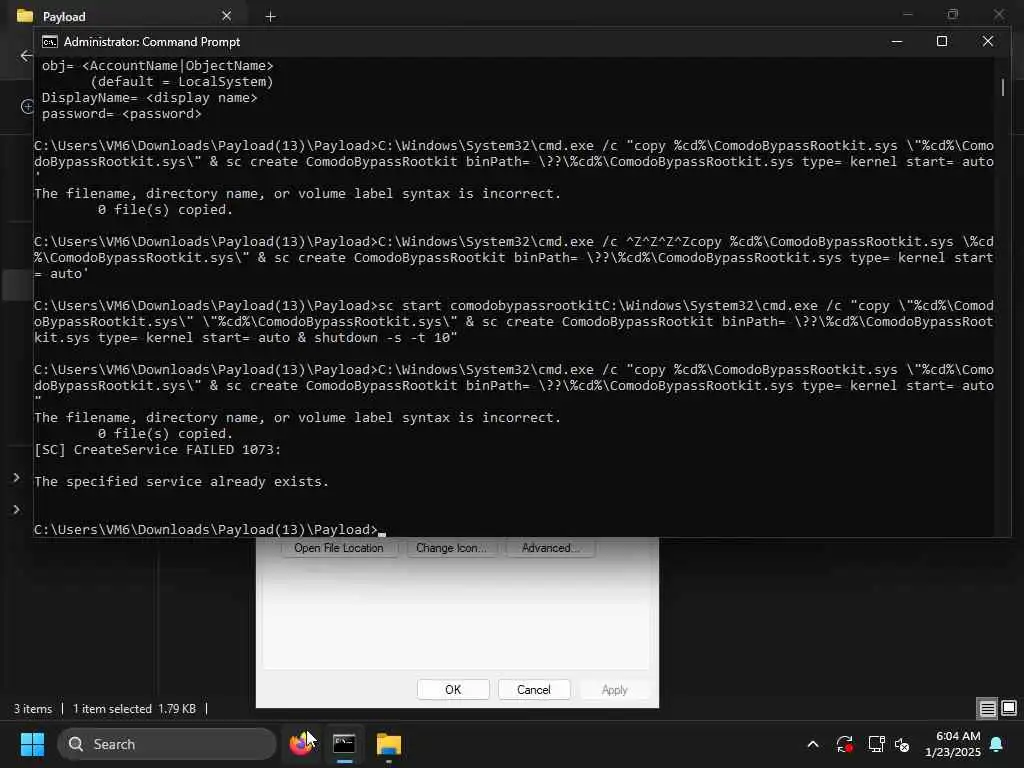Close the Payload Explorer tab
1024x768 pixels.
click(x=226, y=16)
